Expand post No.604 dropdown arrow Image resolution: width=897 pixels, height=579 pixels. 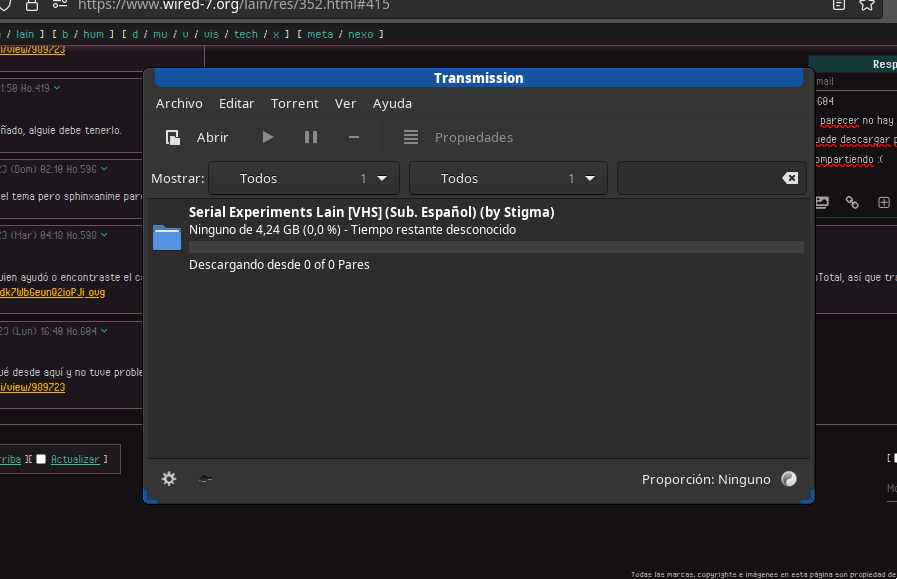click(104, 331)
